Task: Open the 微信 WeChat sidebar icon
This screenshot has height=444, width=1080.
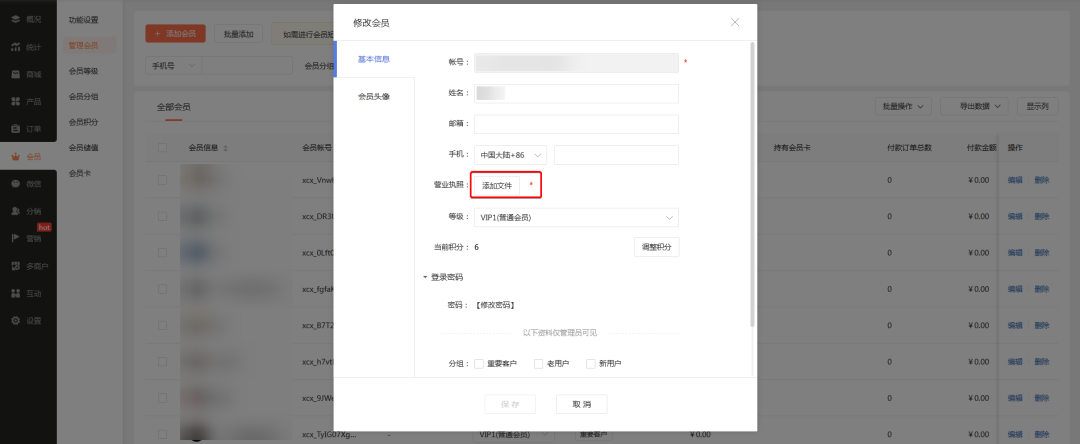Action: click(16, 183)
